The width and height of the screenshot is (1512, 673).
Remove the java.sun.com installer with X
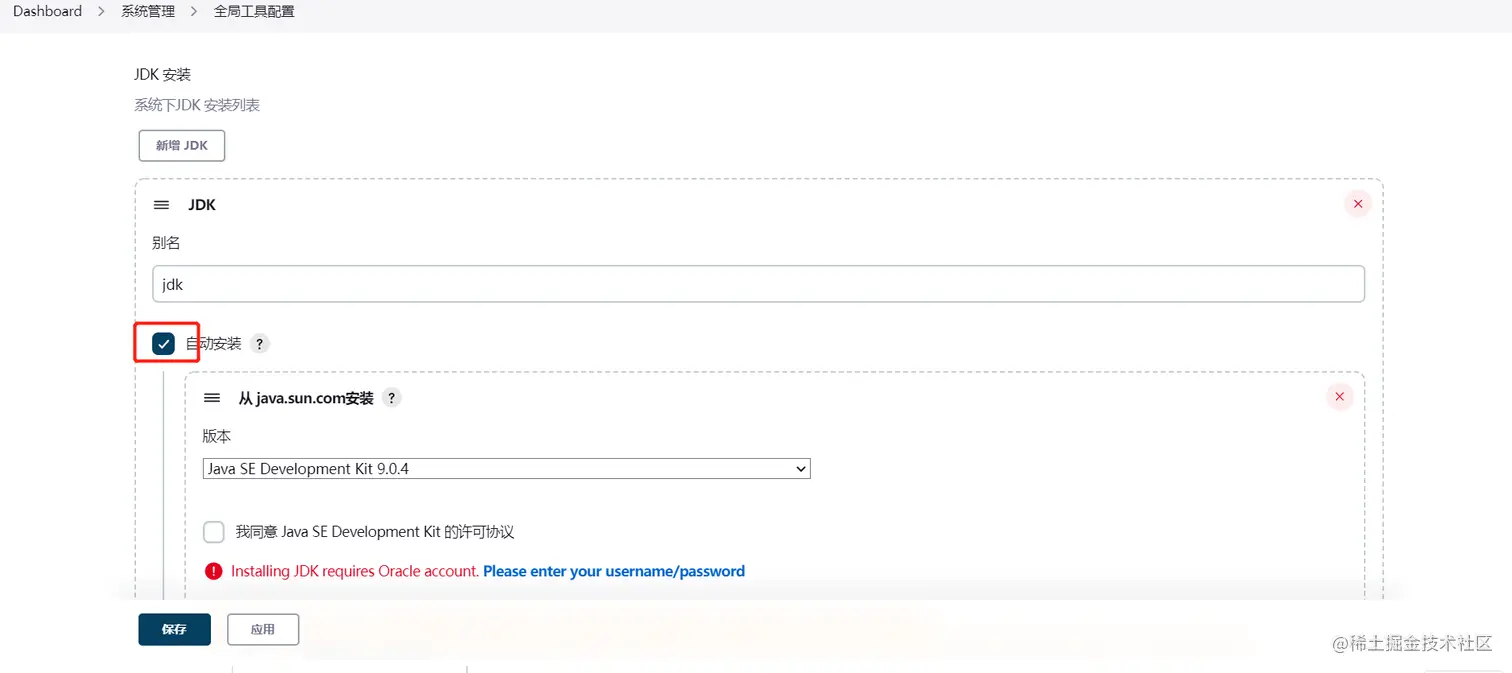[1339, 397]
